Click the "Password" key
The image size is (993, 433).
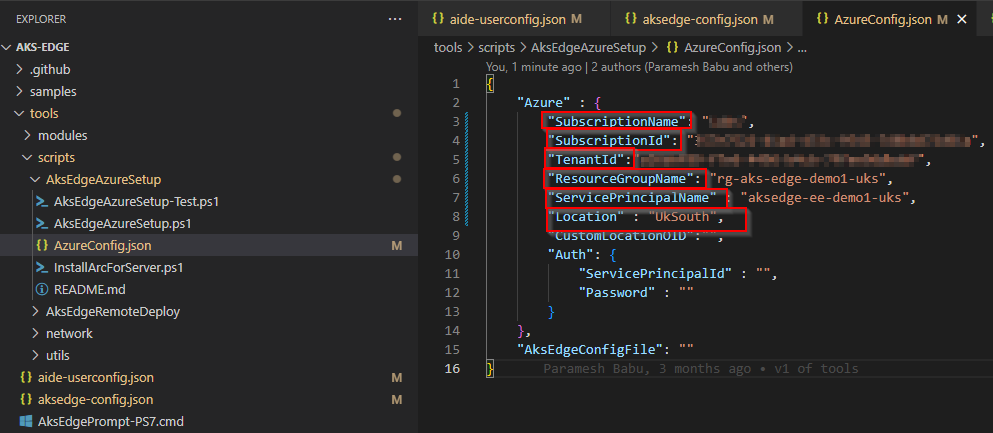pyautogui.click(x=617, y=292)
